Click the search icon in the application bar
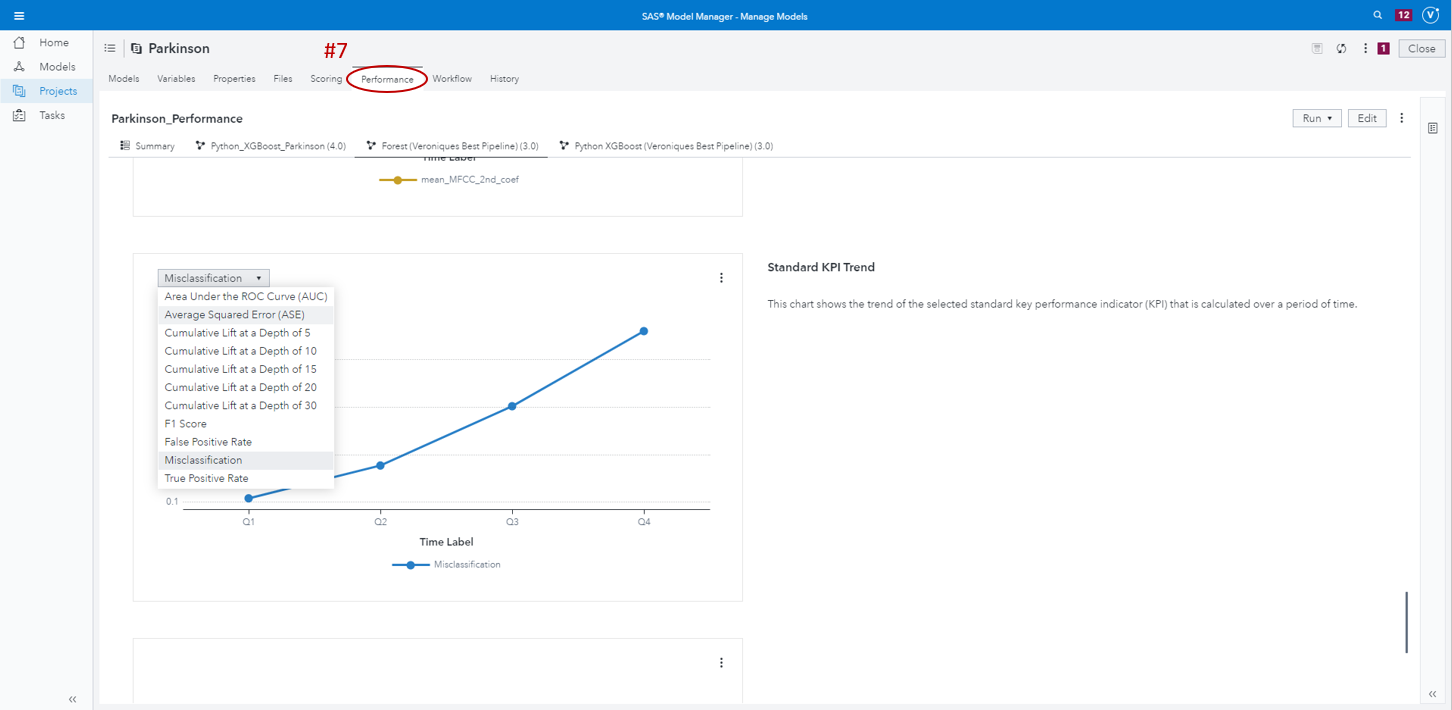The width and height of the screenshot is (1452, 710). click(1377, 15)
